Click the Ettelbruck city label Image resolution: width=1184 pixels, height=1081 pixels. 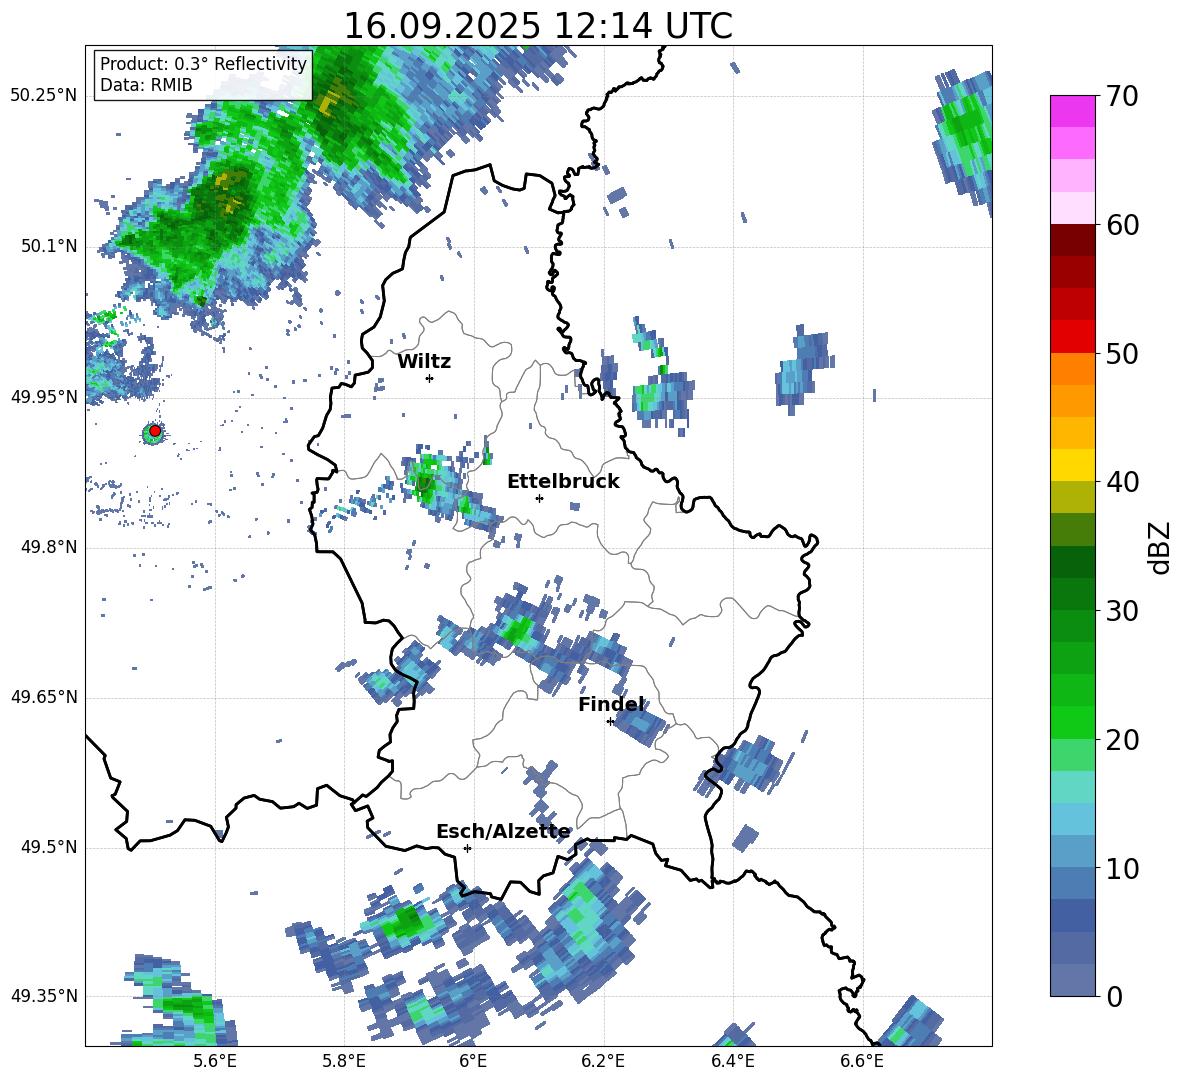point(563,482)
